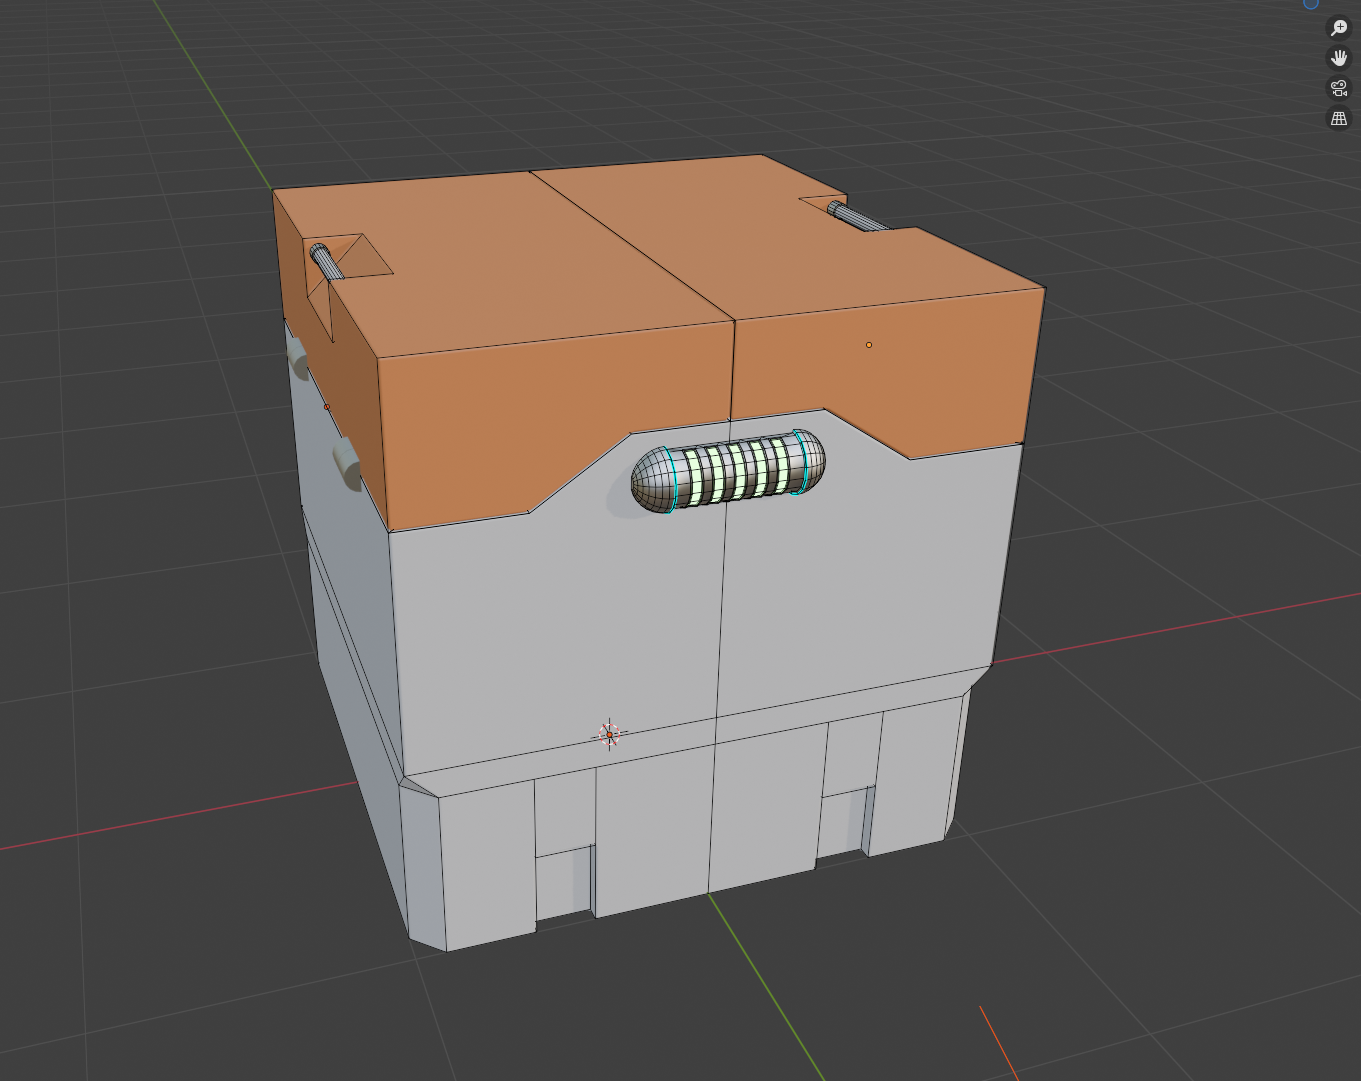This screenshot has height=1081, width=1361.
Task: Click the small origin dot on left side
Action: pyautogui.click(x=327, y=407)
